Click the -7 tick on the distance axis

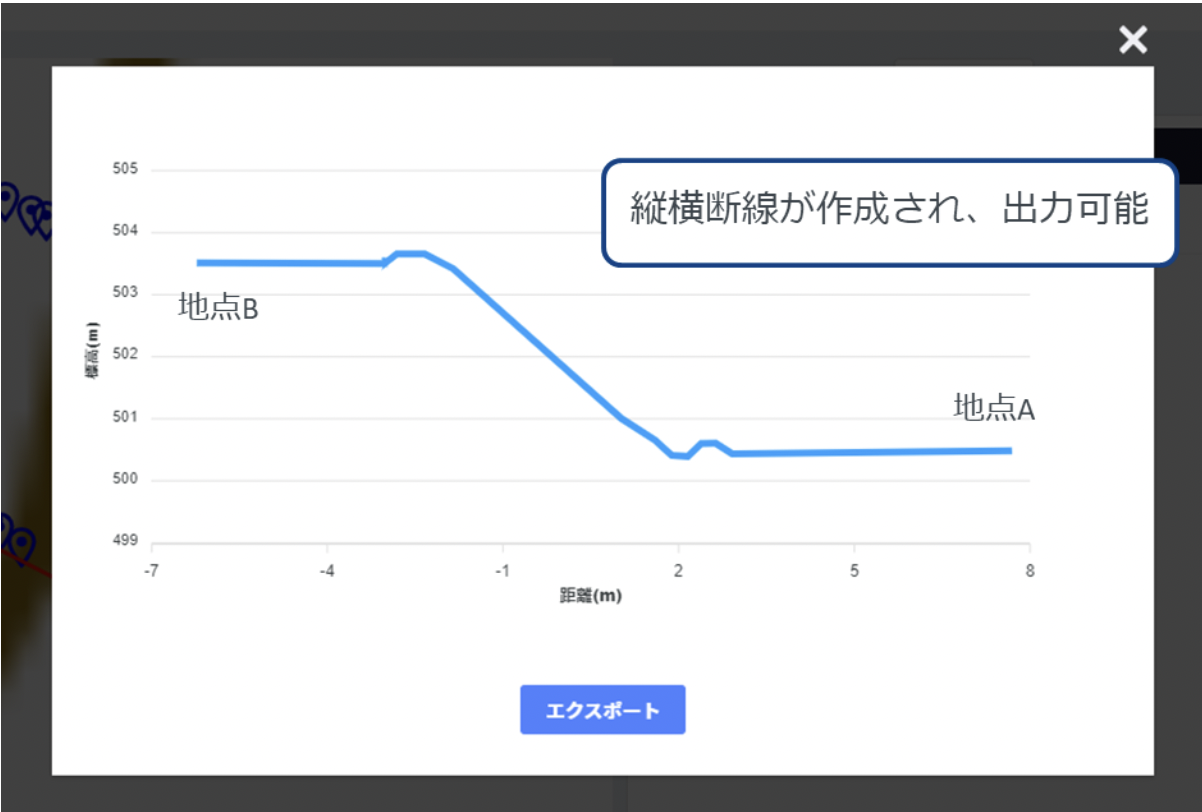[x=151, y=571]
